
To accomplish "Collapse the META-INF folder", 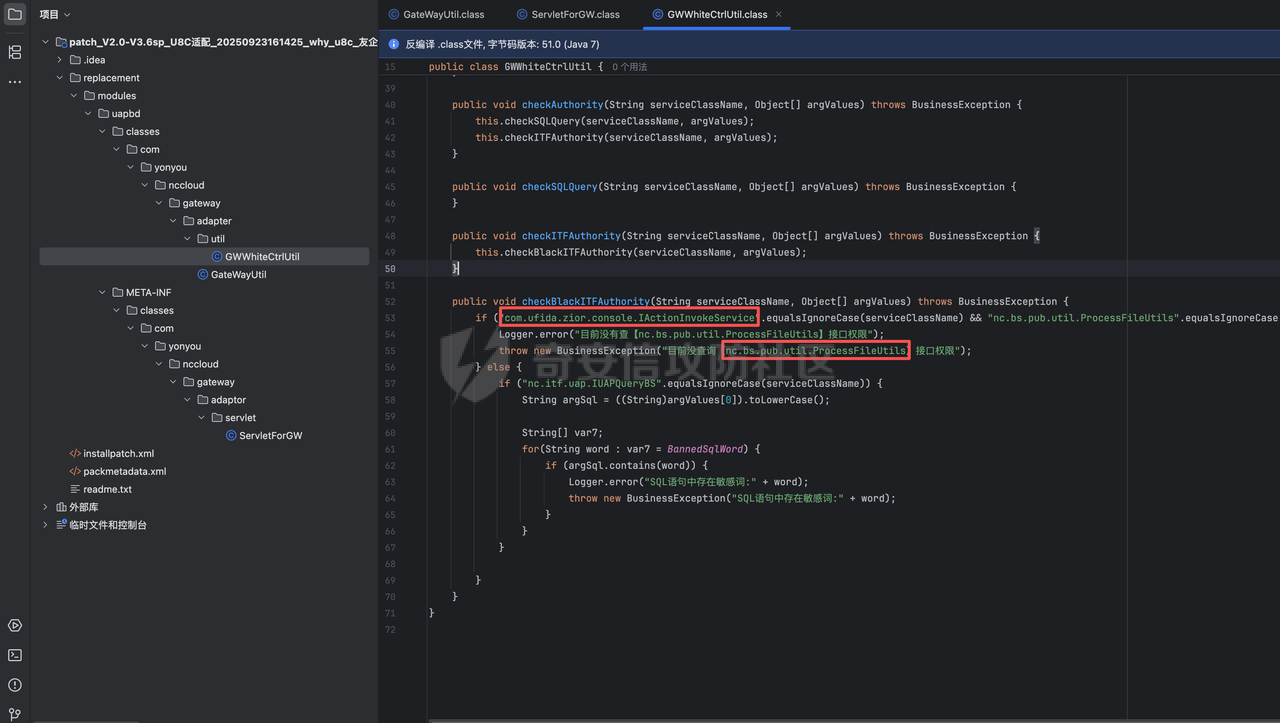I will coord(102,292).
